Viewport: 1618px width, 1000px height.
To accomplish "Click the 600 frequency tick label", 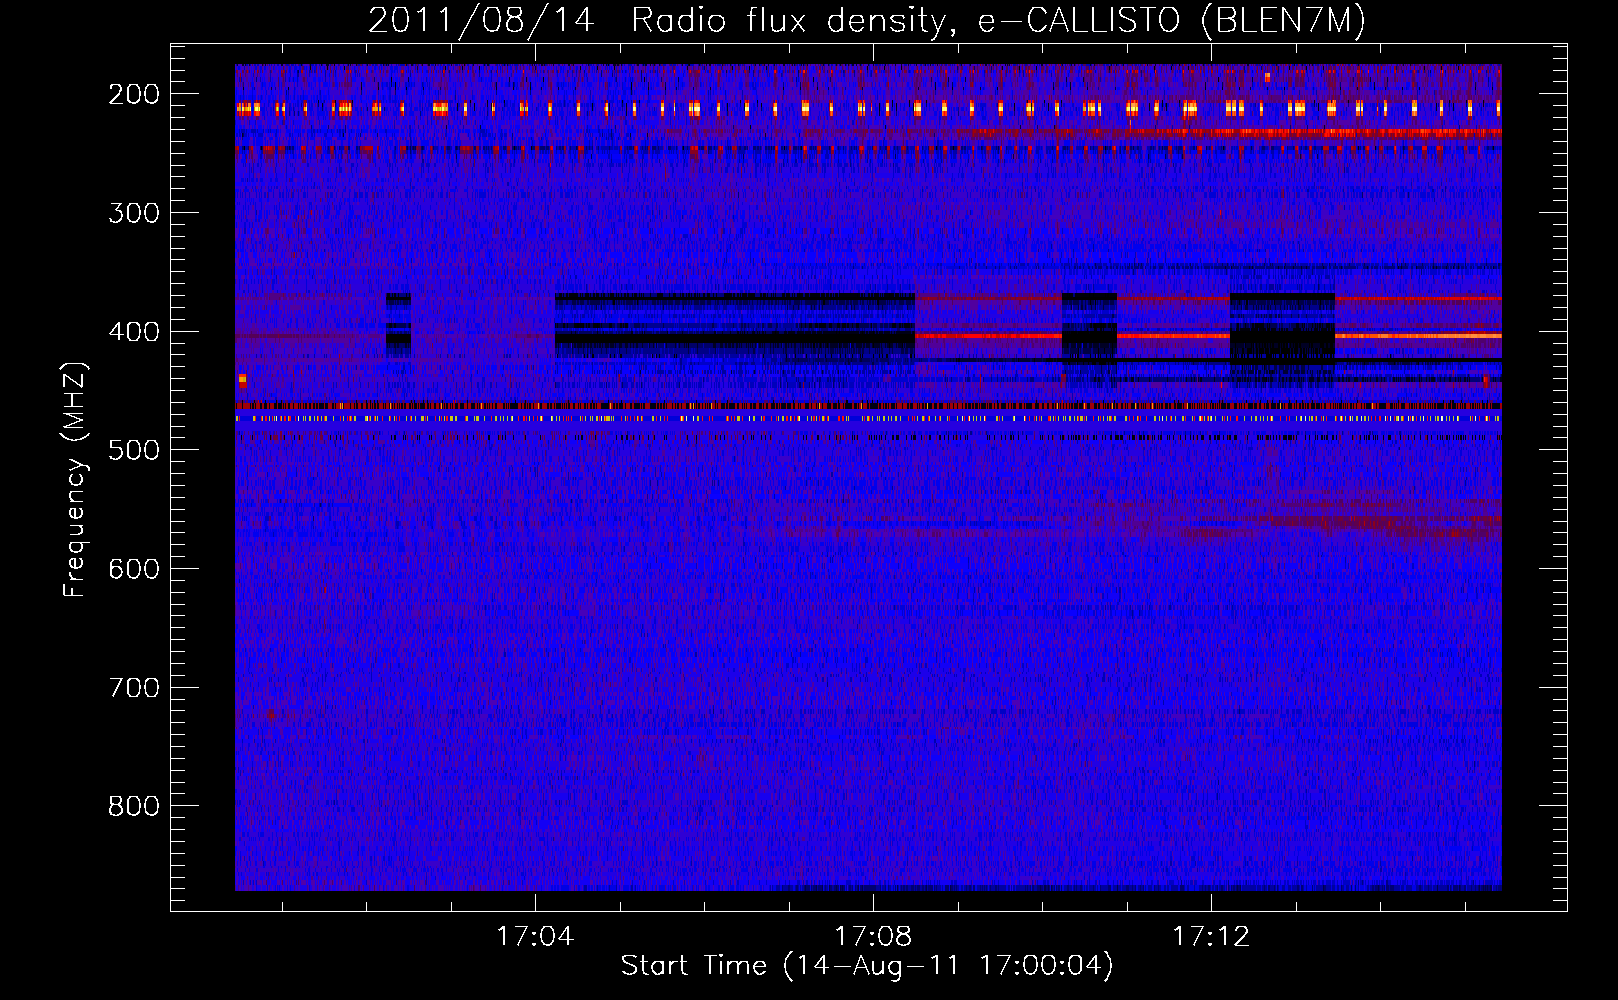I will pos(133,569).
